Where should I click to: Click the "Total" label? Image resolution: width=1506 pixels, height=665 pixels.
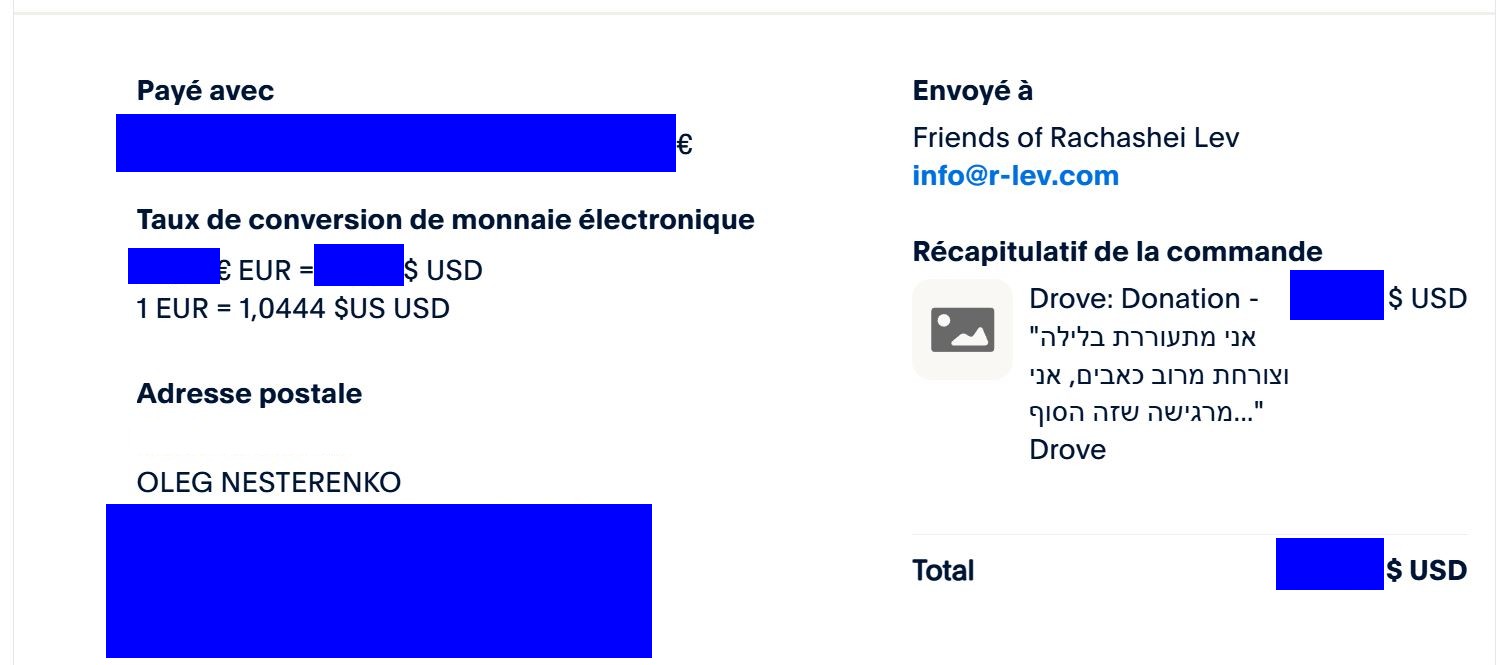(x=943, y=571)
